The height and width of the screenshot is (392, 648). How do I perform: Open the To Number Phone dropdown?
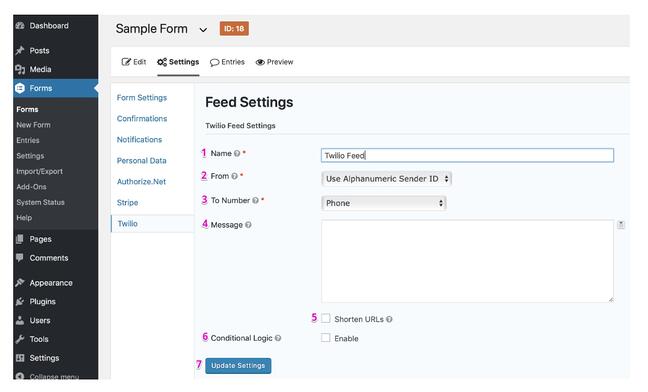(x=384, y=203)
